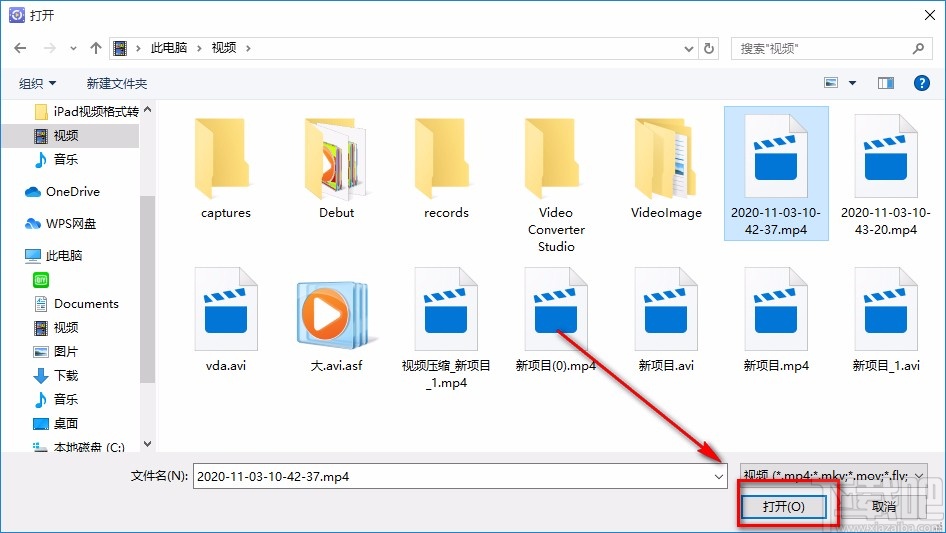Go back using the back arrow
Viewport: 946px width, 533px height.
coord(20,48)
